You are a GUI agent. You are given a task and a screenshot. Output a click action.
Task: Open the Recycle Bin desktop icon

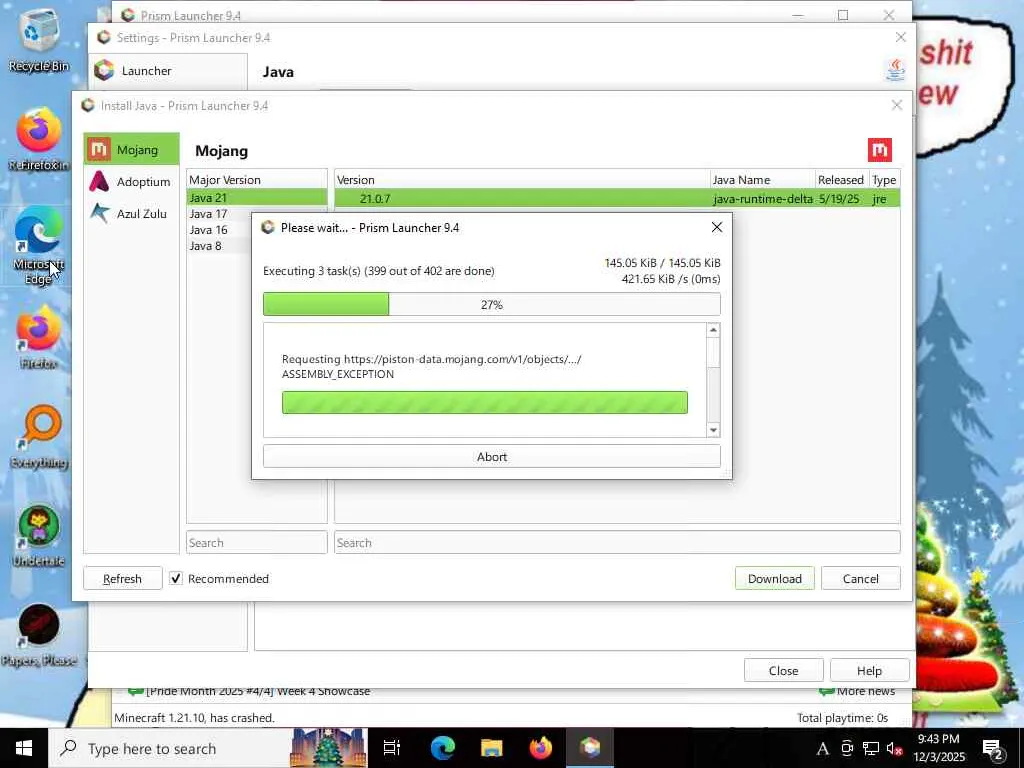click(x=39, y=40)
